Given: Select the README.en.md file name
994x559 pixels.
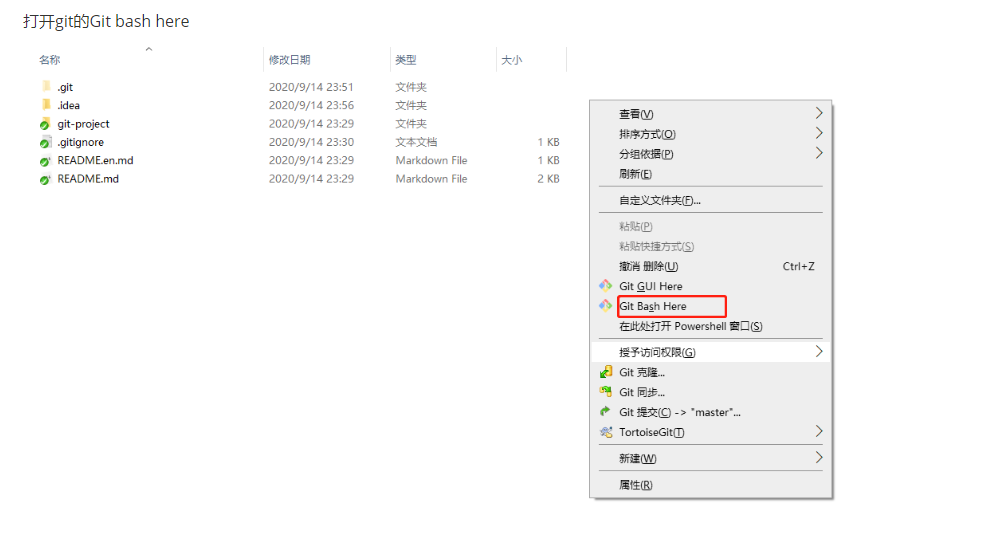Looking at the screenshot, I should tap(95, 160).
